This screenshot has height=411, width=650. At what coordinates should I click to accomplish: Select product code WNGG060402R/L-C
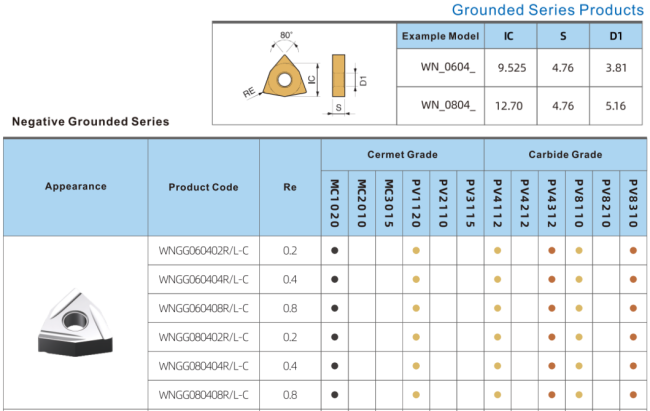(204, 250)
